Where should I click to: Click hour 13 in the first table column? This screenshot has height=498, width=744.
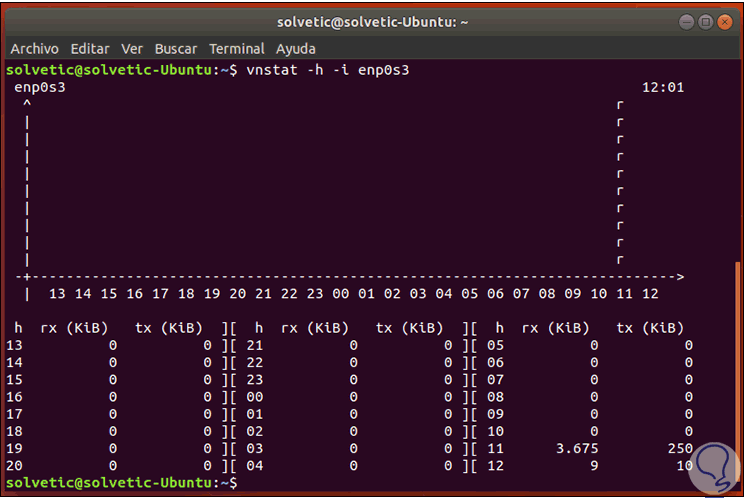pos(14,345)
